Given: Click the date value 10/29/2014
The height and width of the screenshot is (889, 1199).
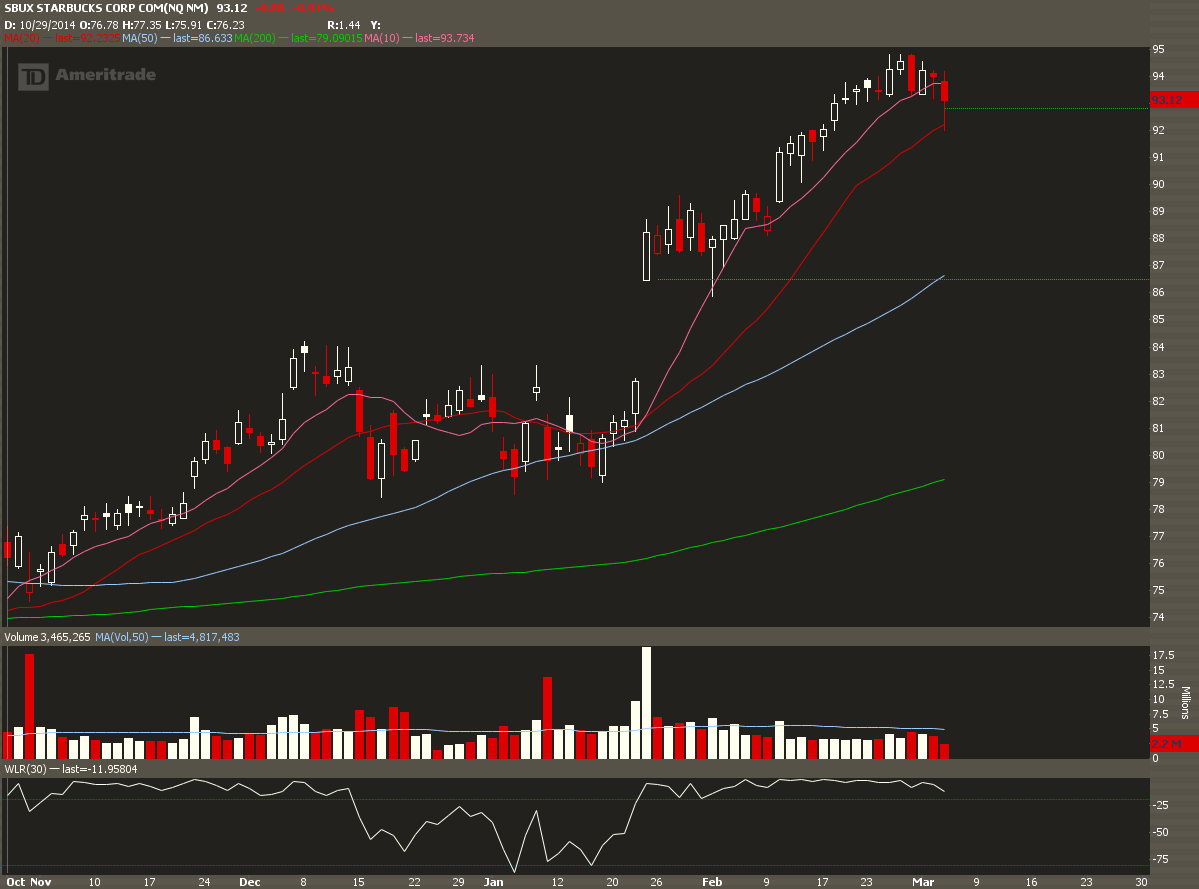Looking at the screenshot, I should tap(47, 25).
